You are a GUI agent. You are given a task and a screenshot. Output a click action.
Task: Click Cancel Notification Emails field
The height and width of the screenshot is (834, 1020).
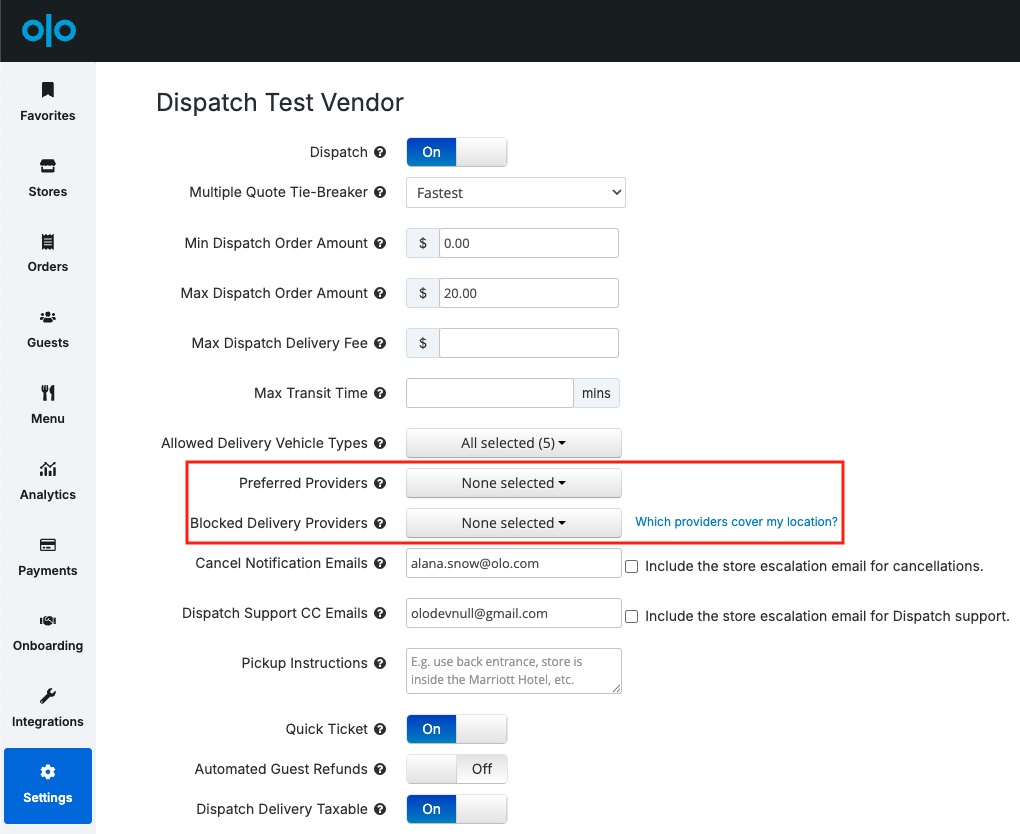(514, 563)
